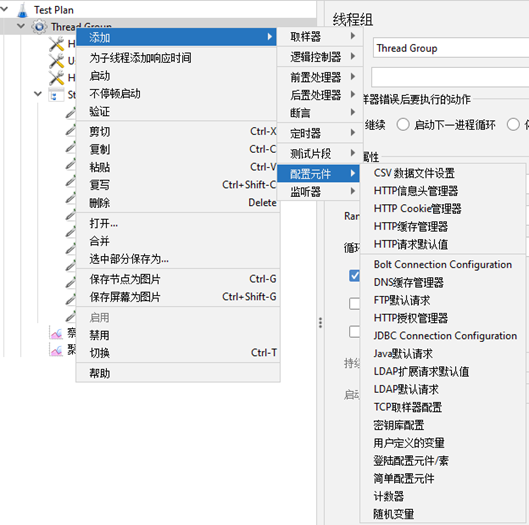Screen dimensions: 529x525
Task: Choose 保存节点为图片 entry
Action: tap(178, 279)
